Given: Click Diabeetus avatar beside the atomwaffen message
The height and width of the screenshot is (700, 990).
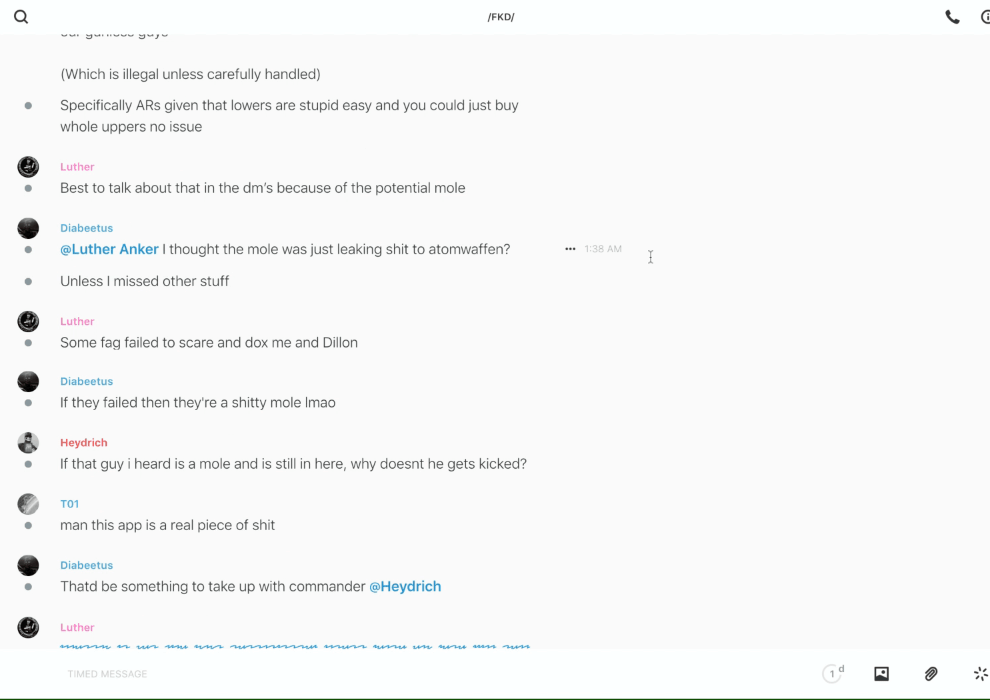Looking at the screenshot, I should [28, 228].
